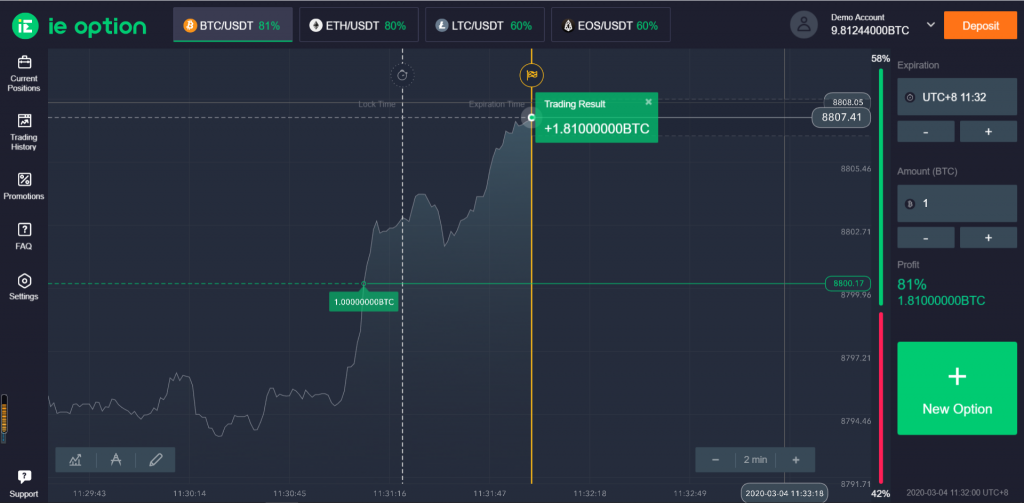Open Settings from the sidebar
The width and height of the screenshot is (1024, 503).
click(x=24, y=287)
